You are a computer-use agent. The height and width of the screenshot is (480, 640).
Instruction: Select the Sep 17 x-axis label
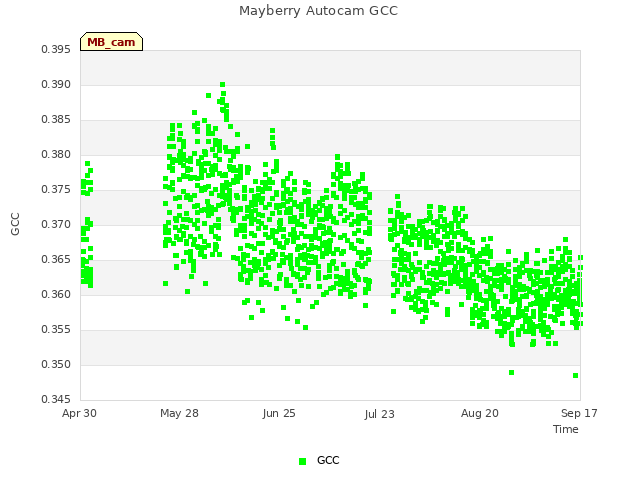coord(579,413)
